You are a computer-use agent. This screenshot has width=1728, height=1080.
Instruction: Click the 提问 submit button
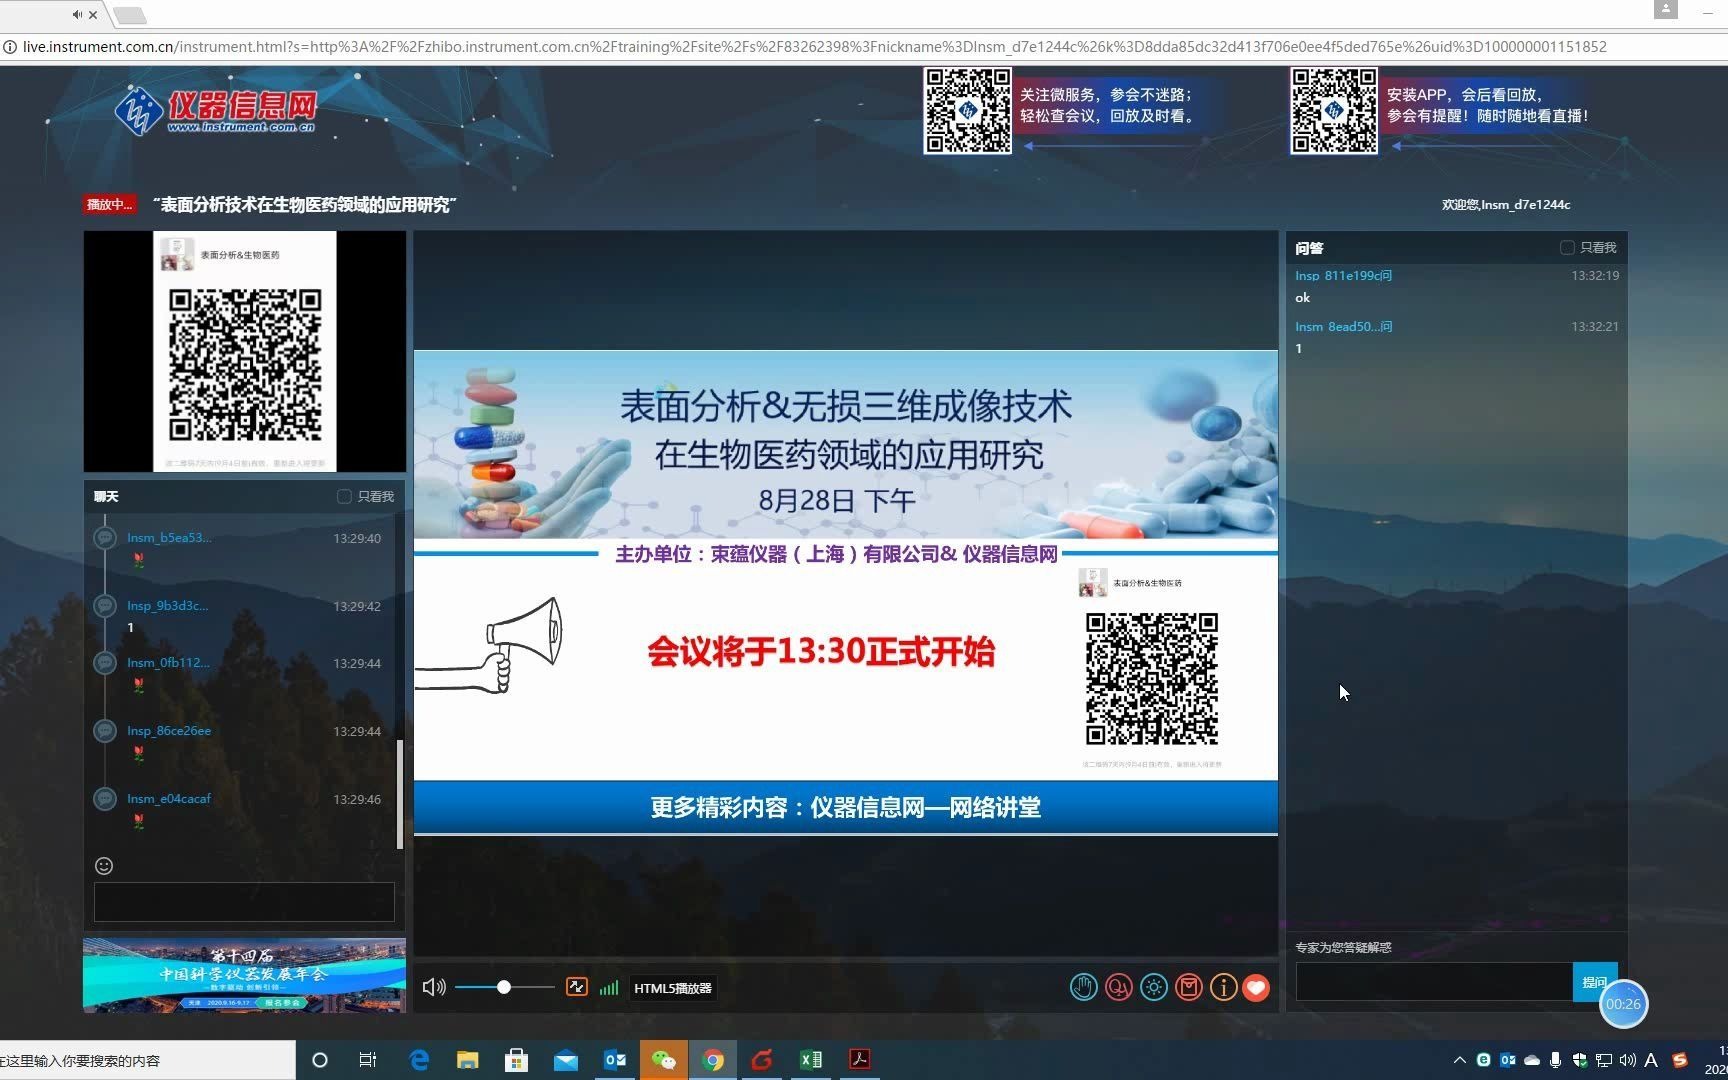[x=1594, y=982]
